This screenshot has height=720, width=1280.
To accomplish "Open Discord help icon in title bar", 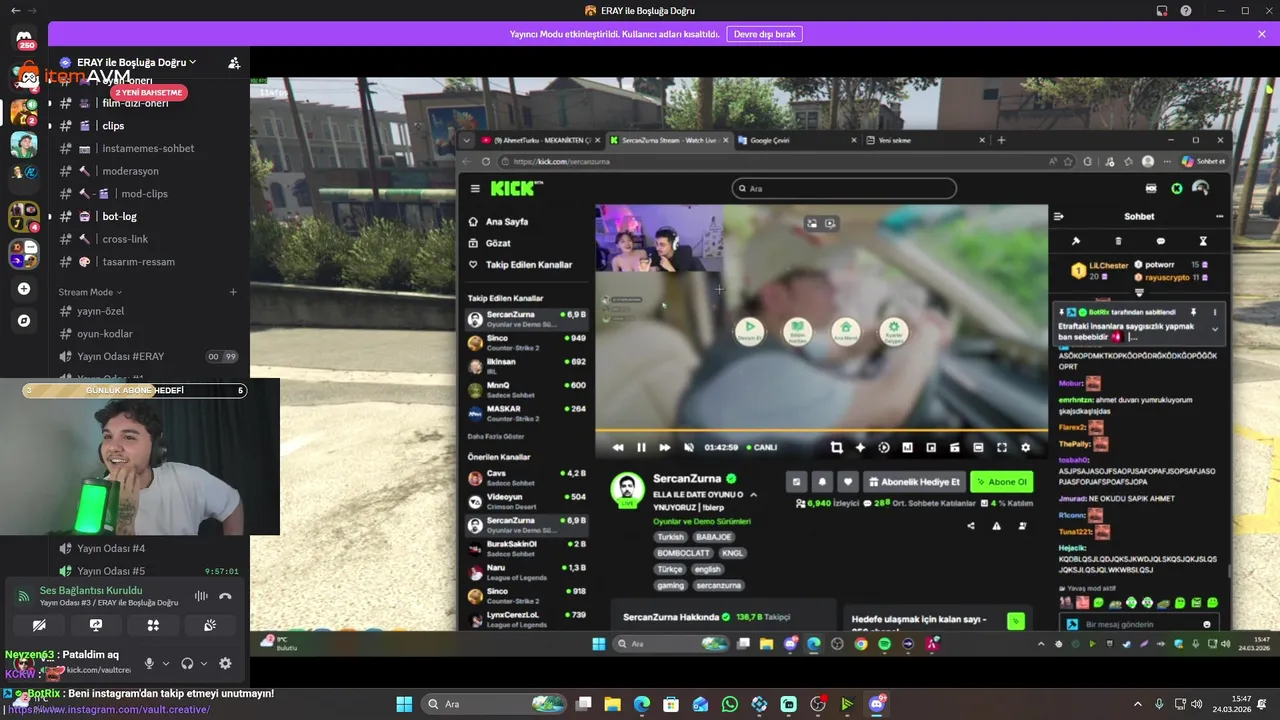I will pyautogui.click(x=1186, y=11).
